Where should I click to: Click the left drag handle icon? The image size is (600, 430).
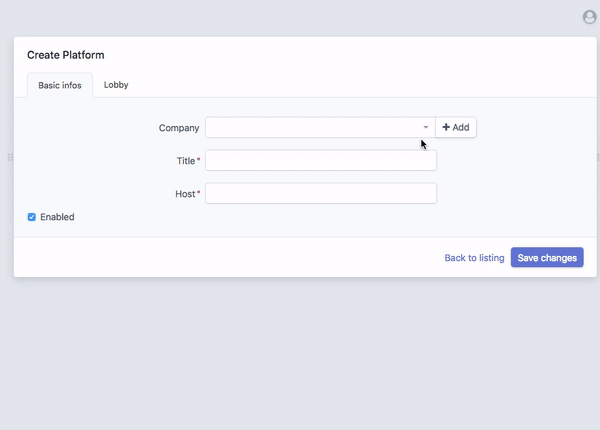point(10,157)
